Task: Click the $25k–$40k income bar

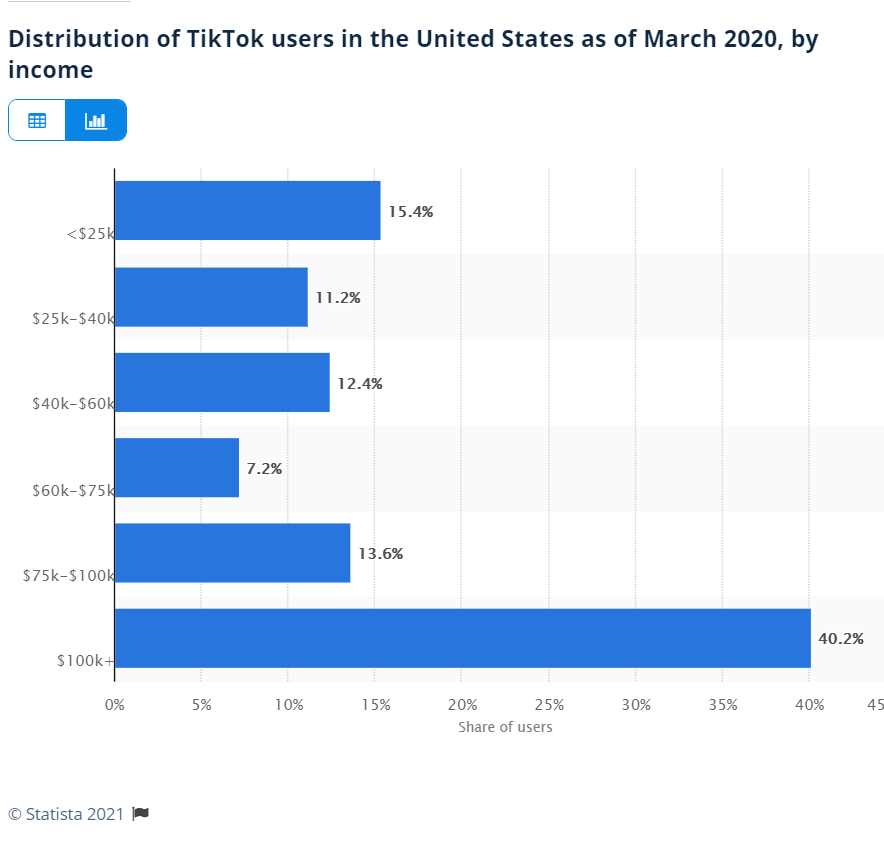Action: coord(211,297)
